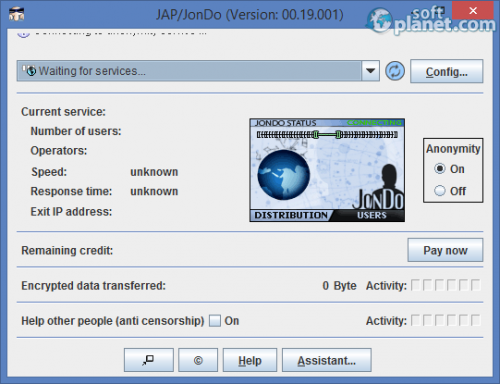Open Help

(250, 360)
